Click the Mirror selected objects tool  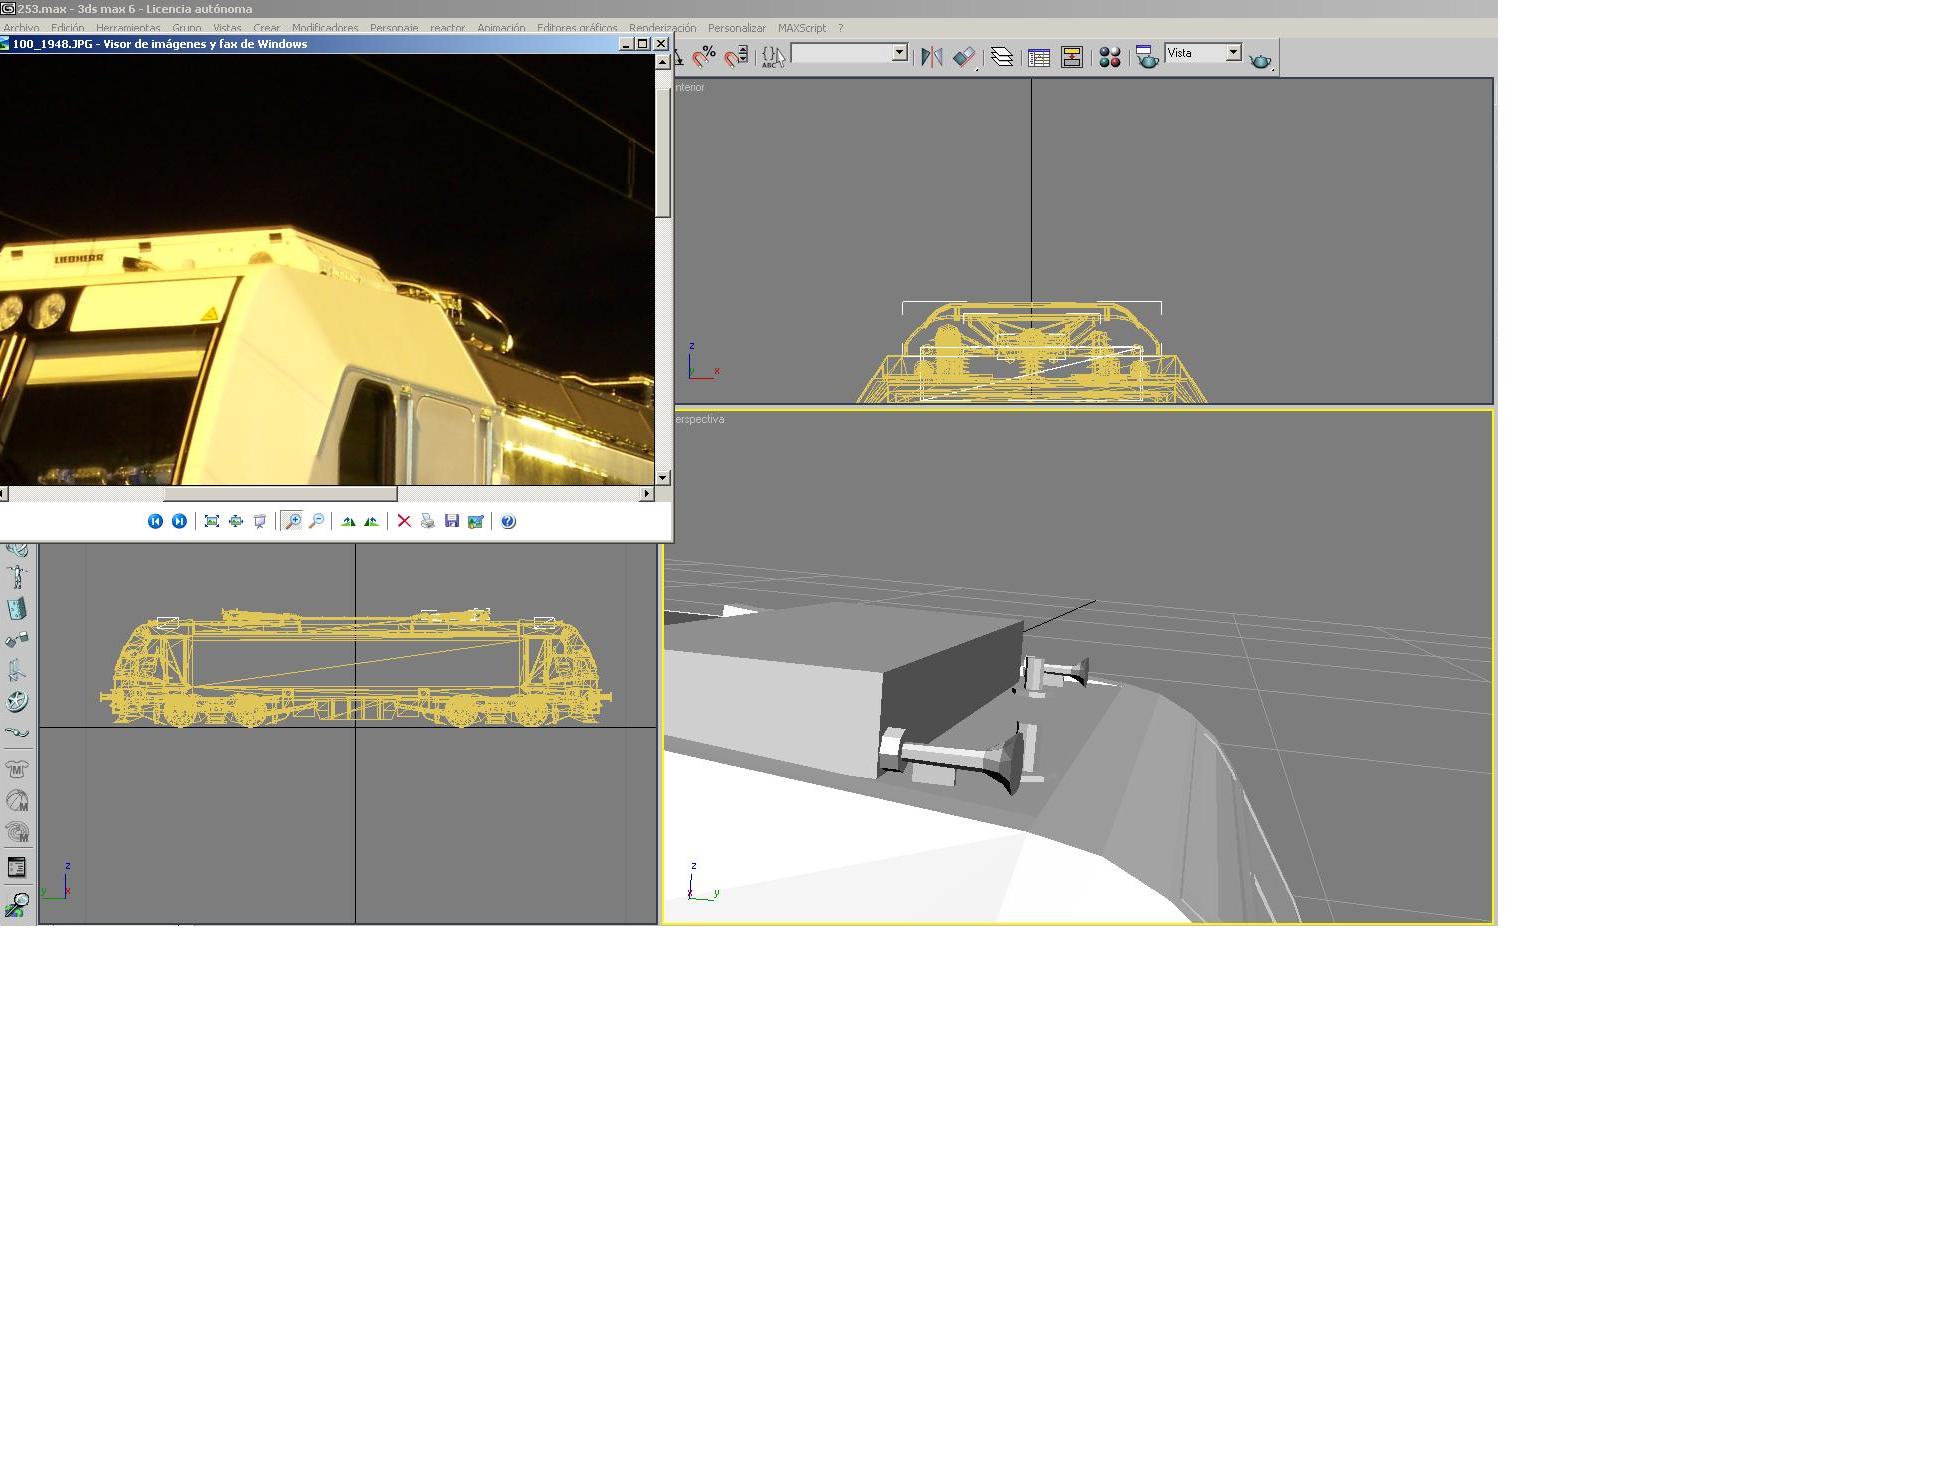931,57
